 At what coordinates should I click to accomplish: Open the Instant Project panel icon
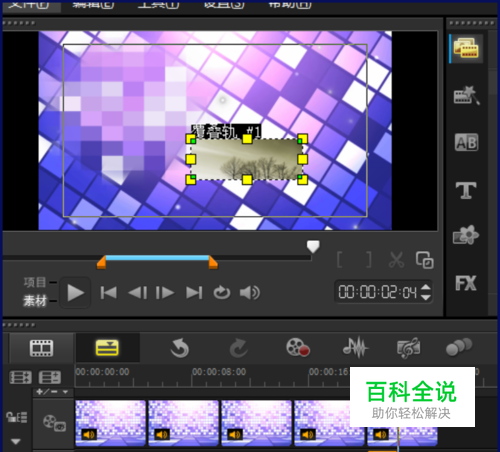(466, 95)
